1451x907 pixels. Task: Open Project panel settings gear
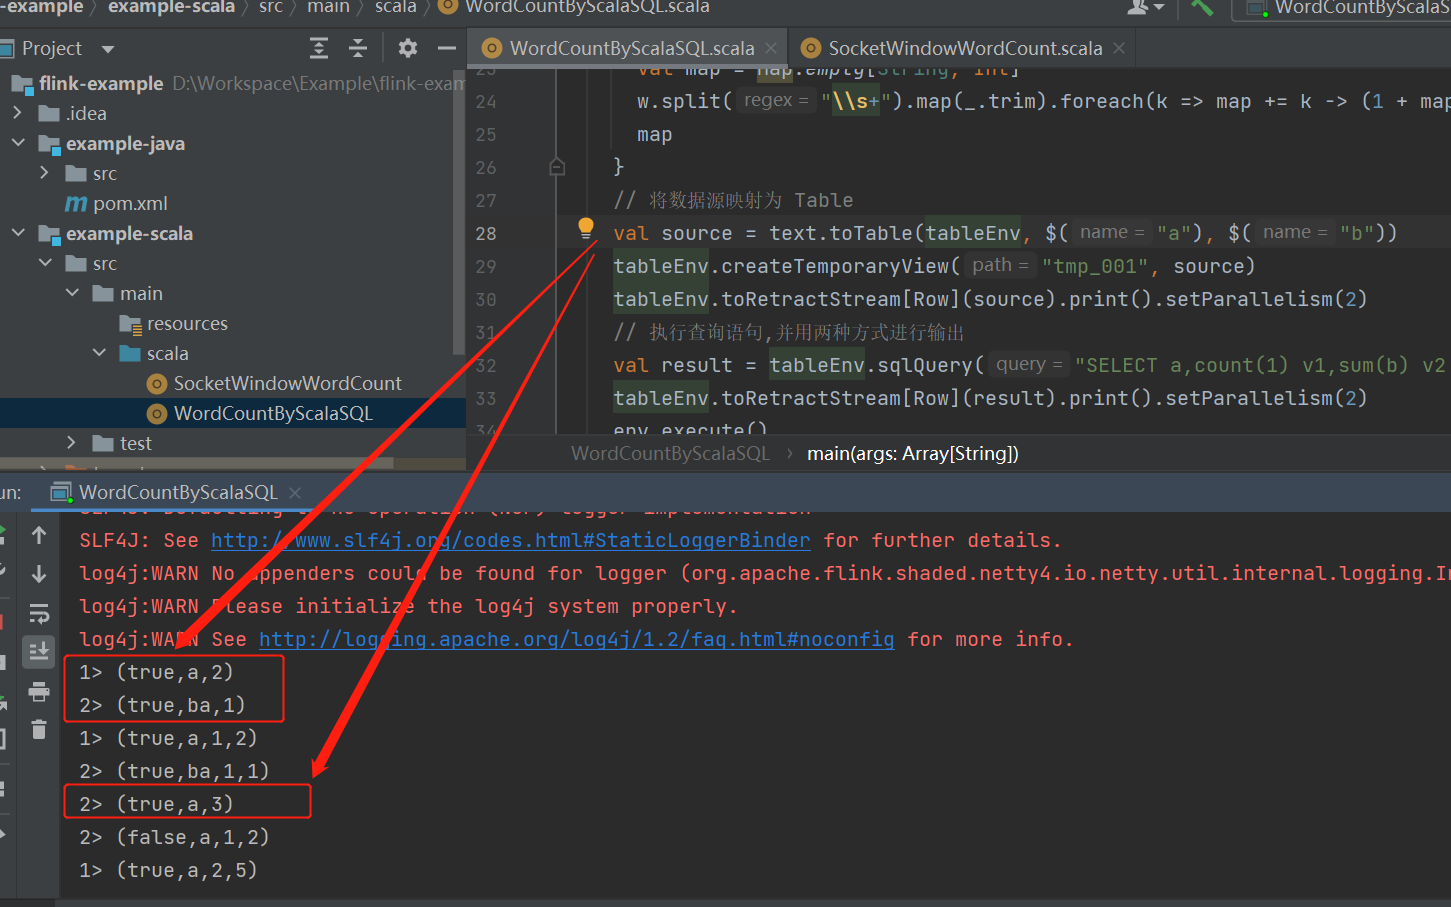click(407, 48)
